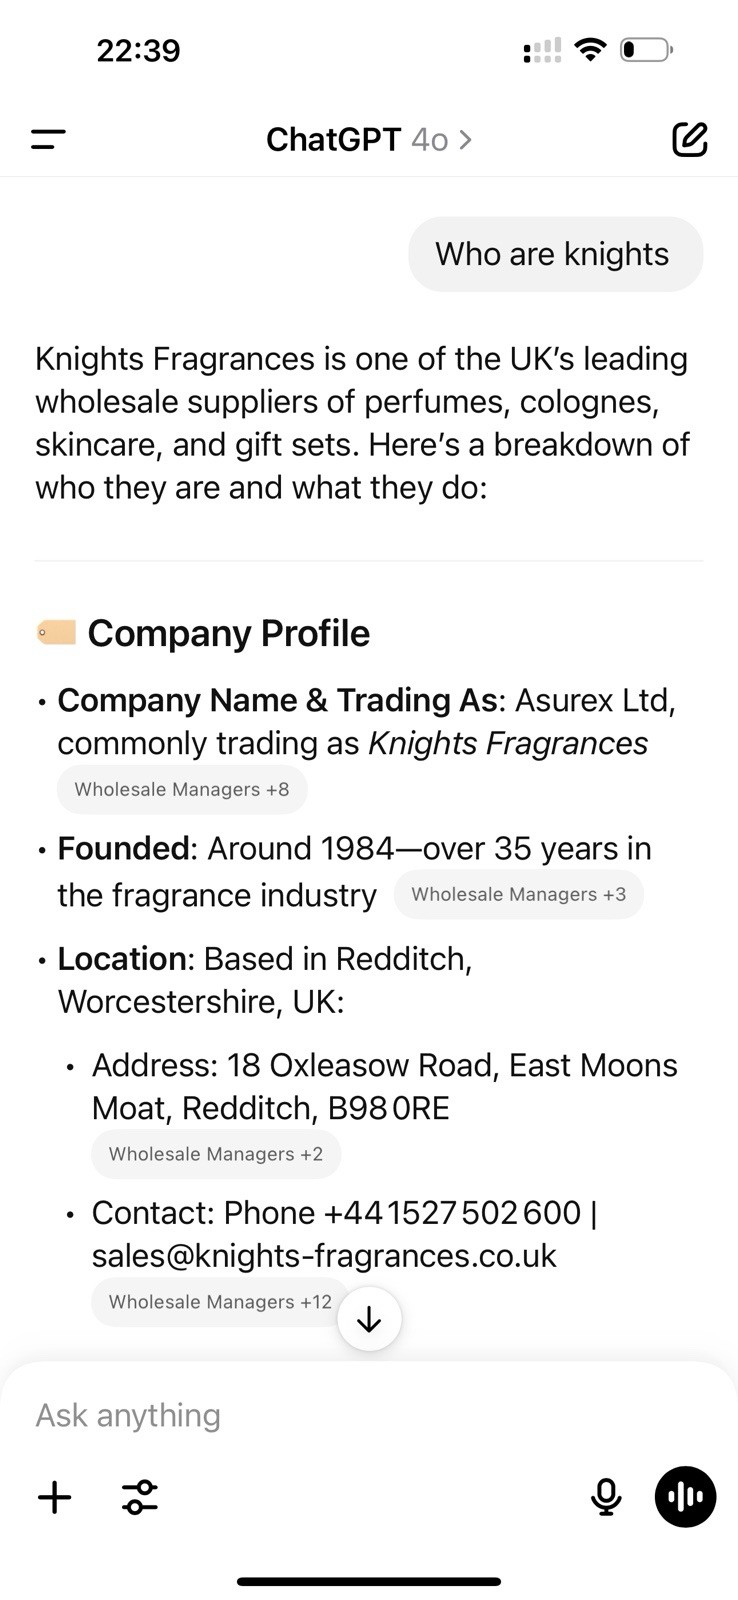Screen dimensions: 738x1600
Task: Open the tools sliders icon
Action: 140,1497
